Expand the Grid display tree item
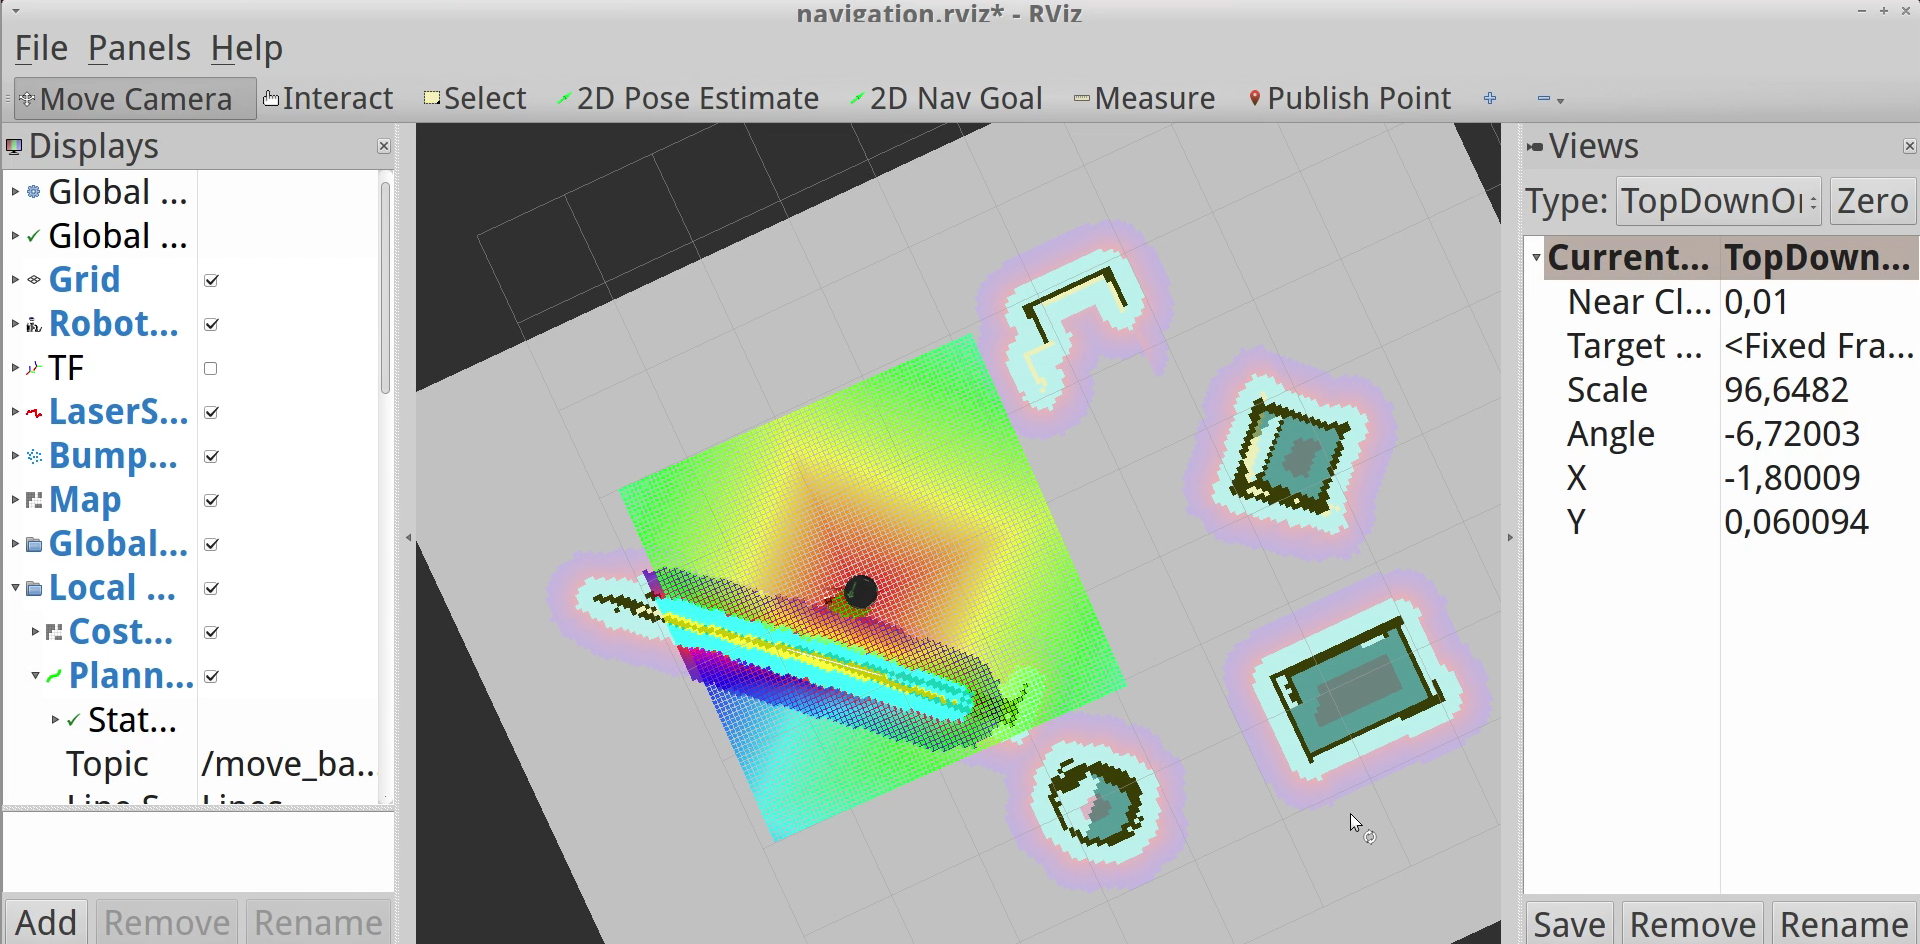 [x=15, y=280]
